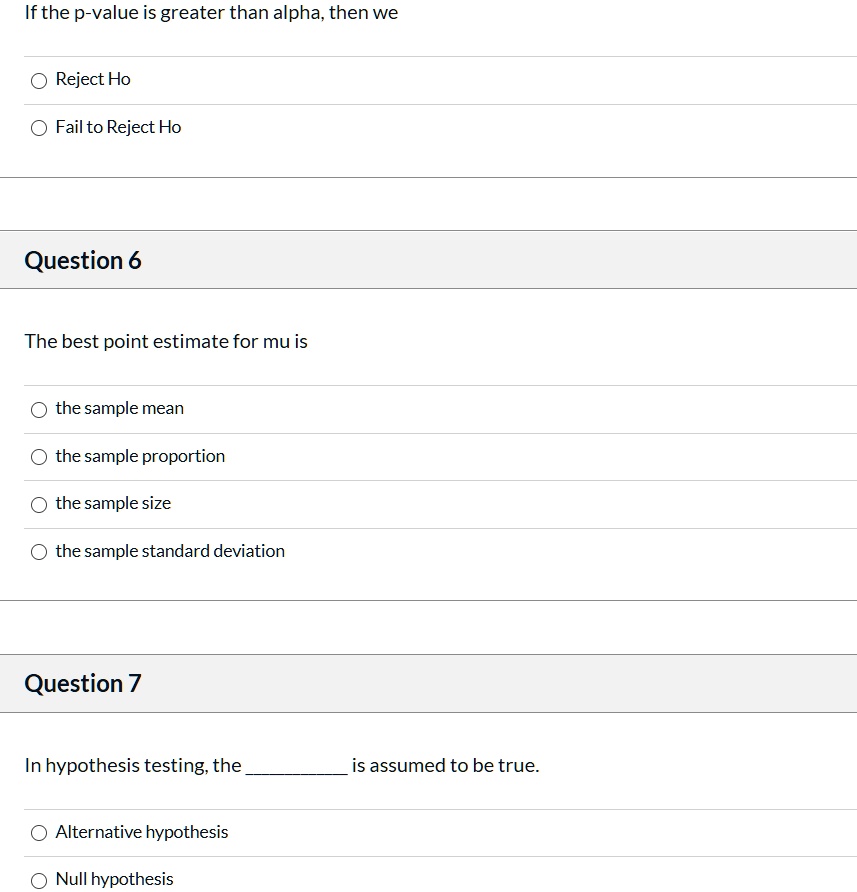Click the "Question 6" heading
857x892 pixels.
[83, 261]
